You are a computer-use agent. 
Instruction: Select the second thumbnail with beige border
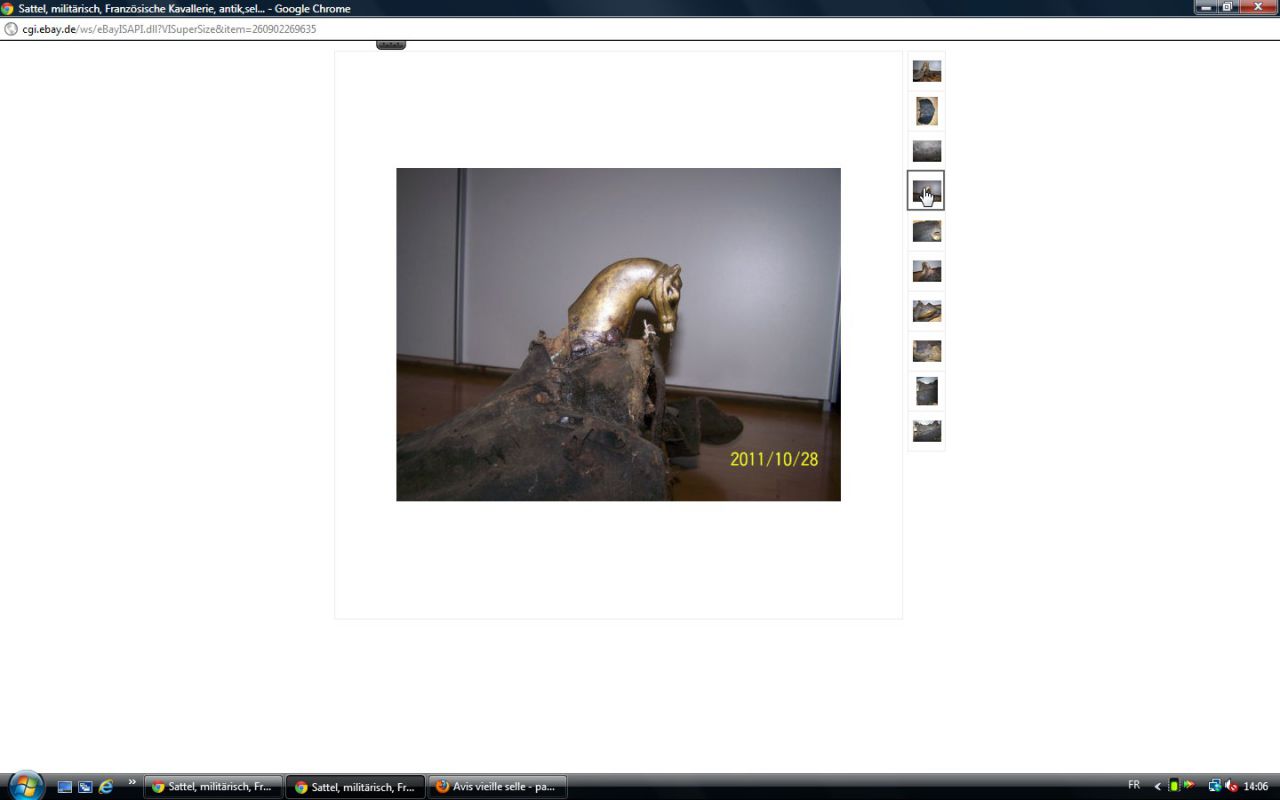coord(926,111)
